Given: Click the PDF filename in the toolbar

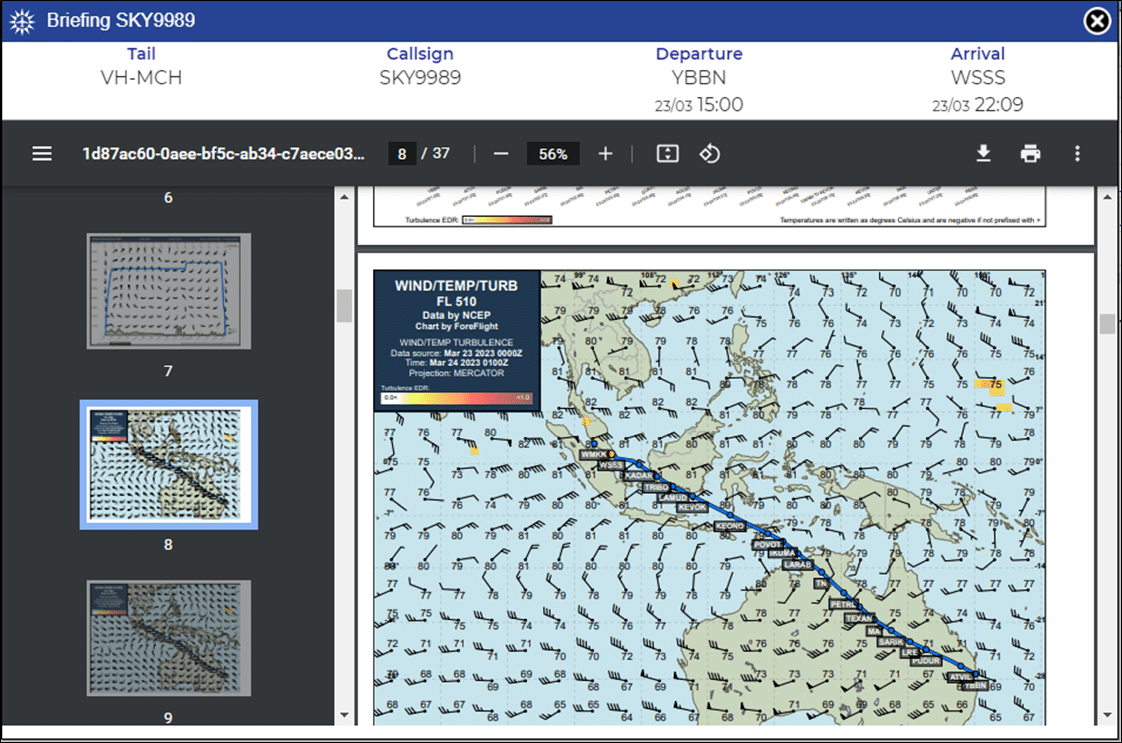Looking at the screenshot, I should click(220, 153).
